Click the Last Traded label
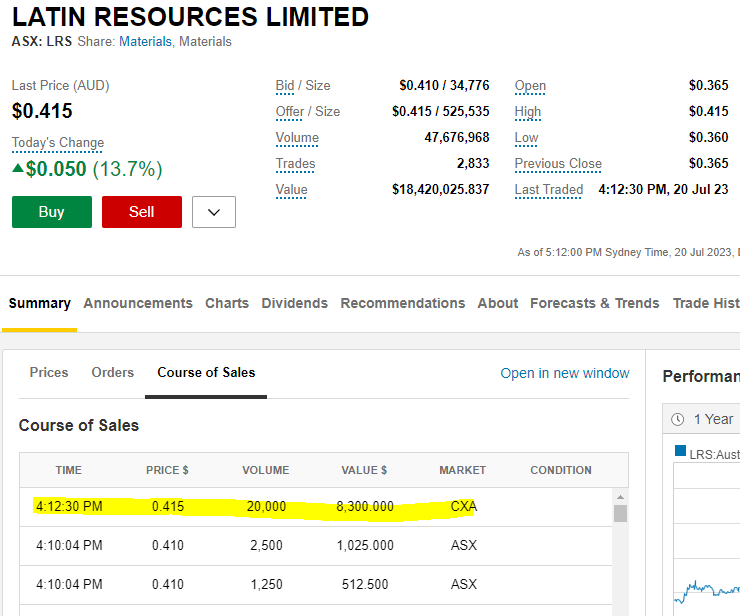Screen dimensions: 740x616 click(549, 189)
